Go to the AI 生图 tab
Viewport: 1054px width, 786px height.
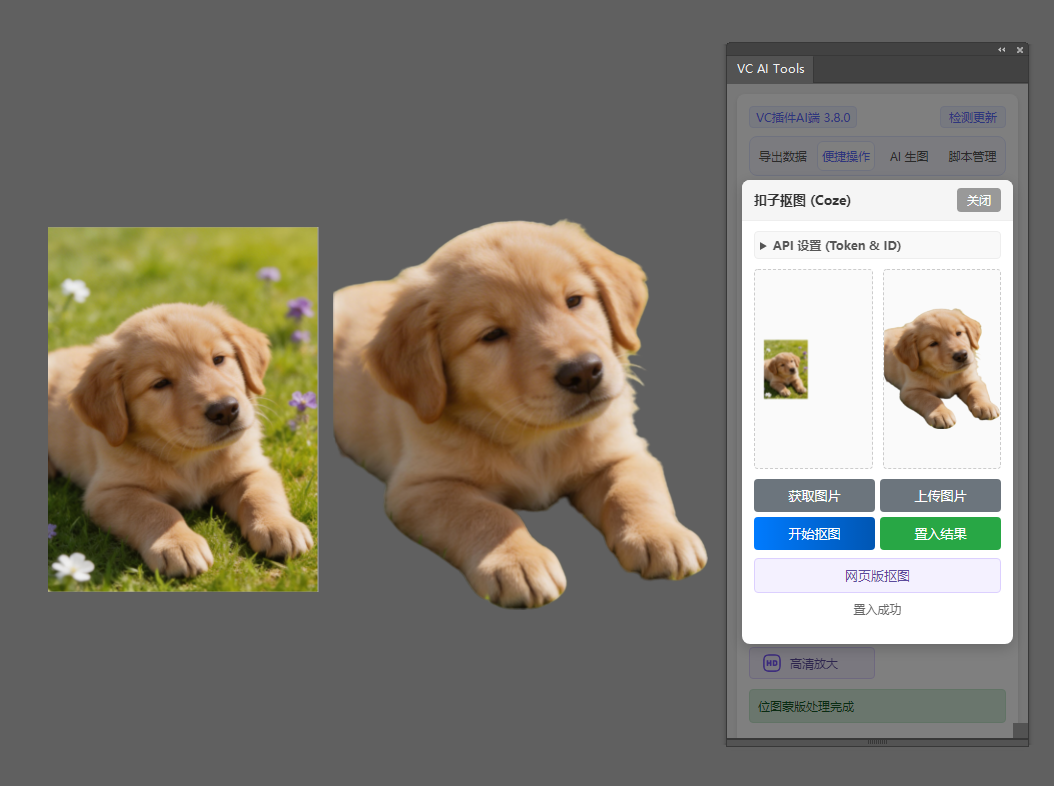[909, 157]
